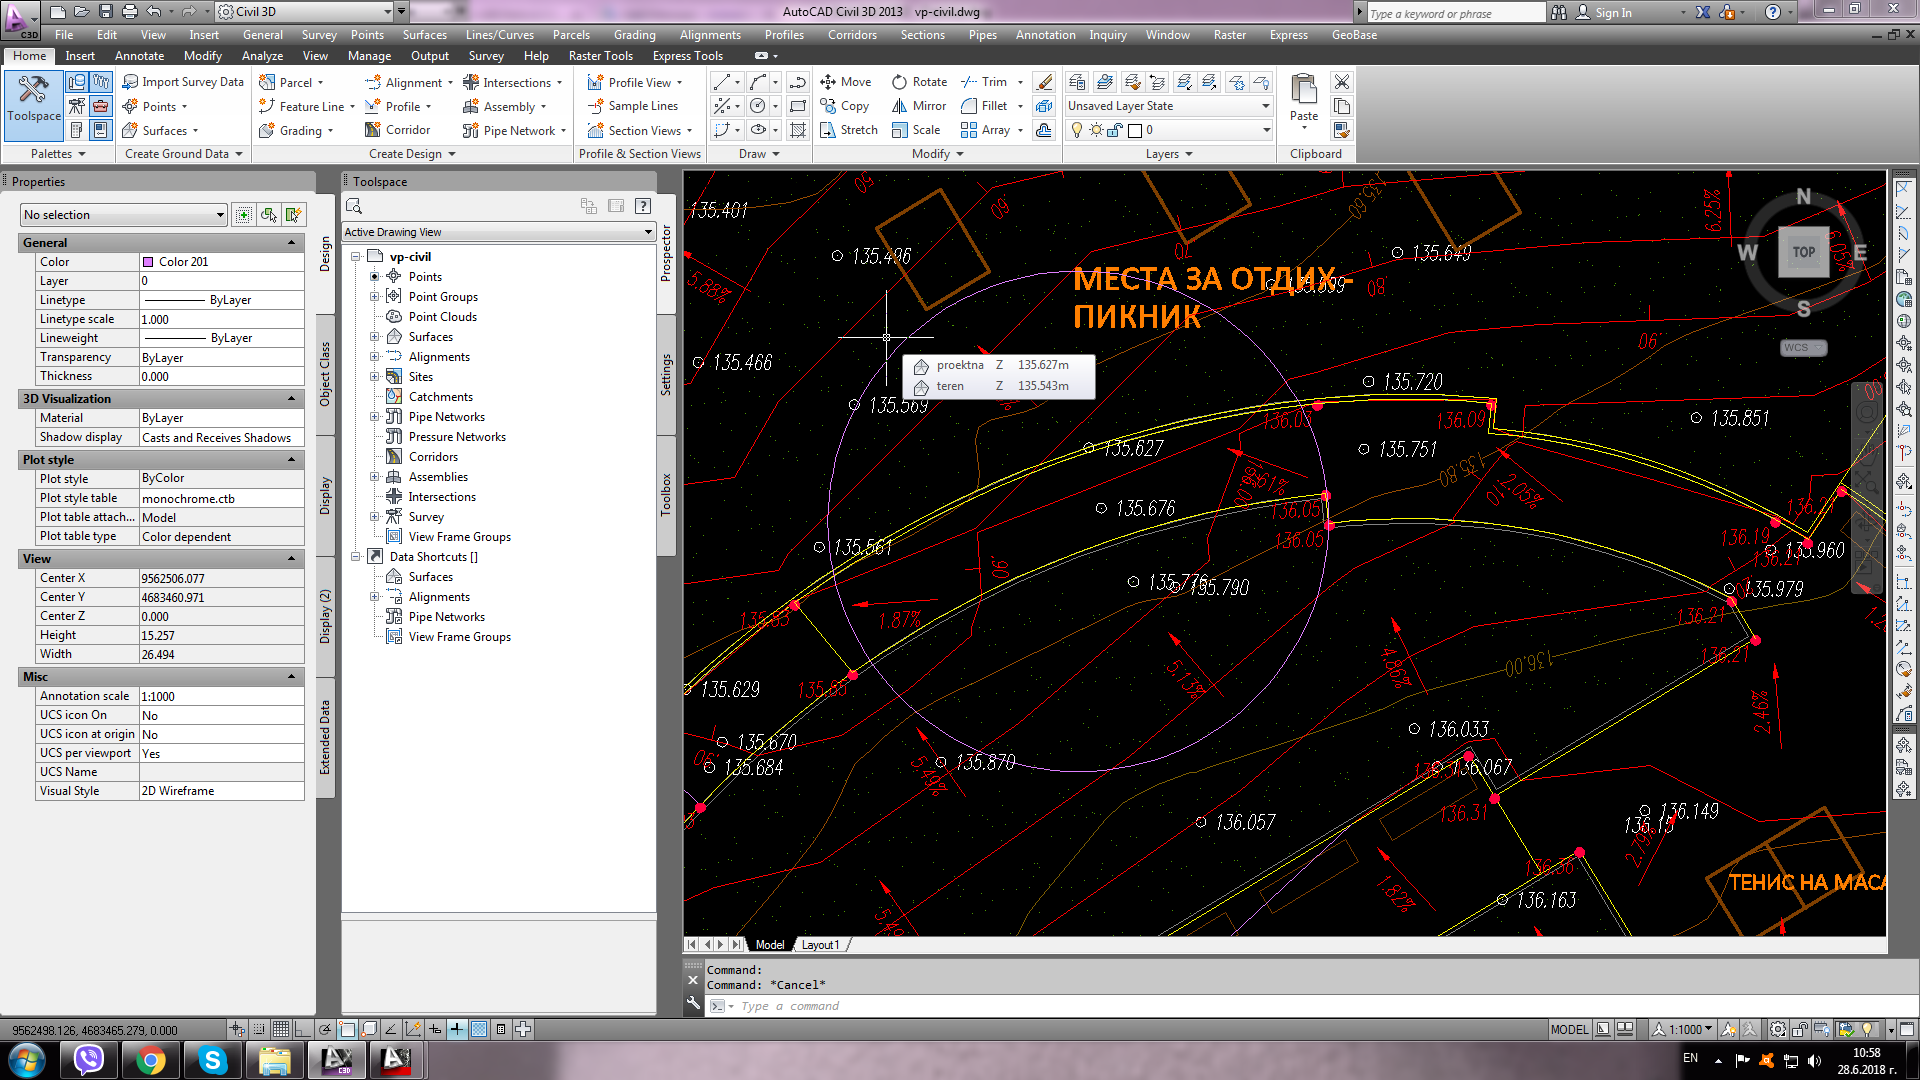Expand the Surfaces tree node
Image resolution: width=1920 pixels, height=1080 pixels.
pos(375,337)
